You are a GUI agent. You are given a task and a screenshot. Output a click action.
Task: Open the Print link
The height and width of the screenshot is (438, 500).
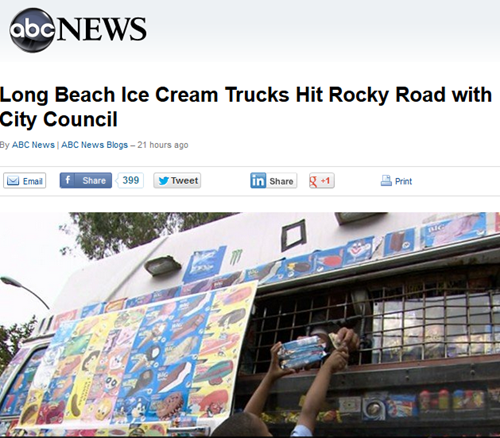tap(403, 181)
